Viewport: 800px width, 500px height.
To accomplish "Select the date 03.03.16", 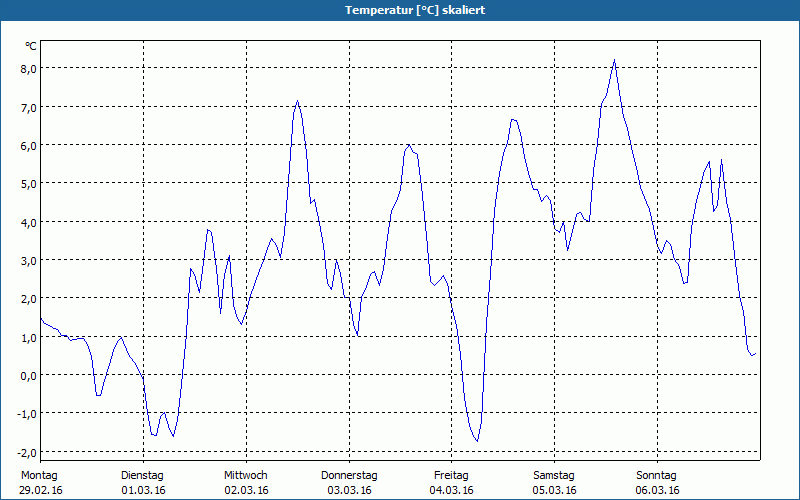I will [x=349, y=490].
